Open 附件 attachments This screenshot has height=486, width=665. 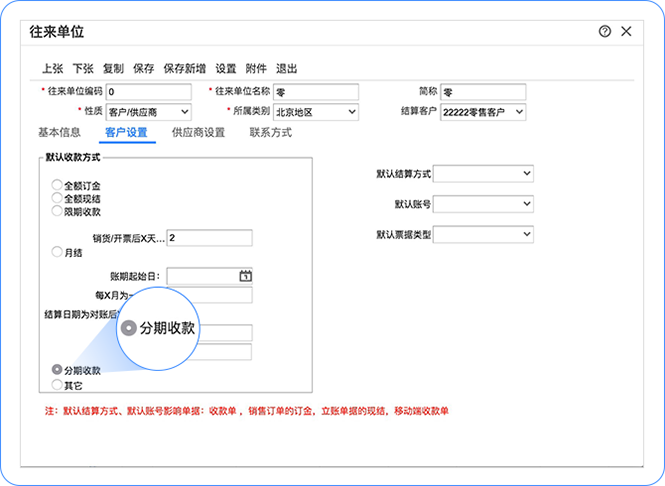coord(256,68)
